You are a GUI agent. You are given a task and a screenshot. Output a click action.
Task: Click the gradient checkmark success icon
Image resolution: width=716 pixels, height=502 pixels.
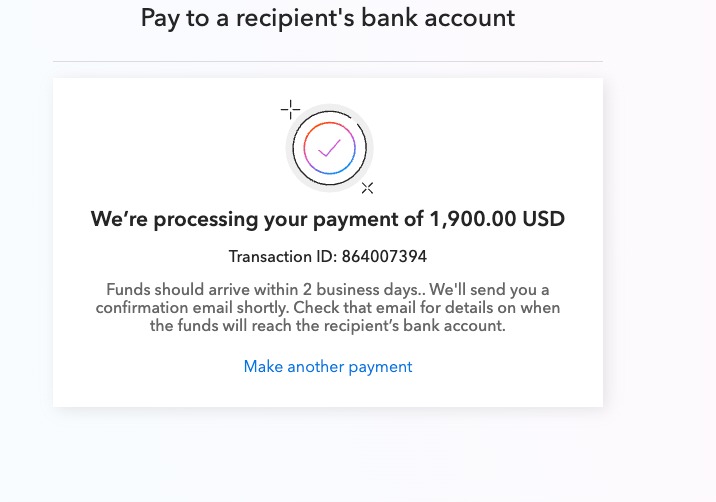[329, 148]
